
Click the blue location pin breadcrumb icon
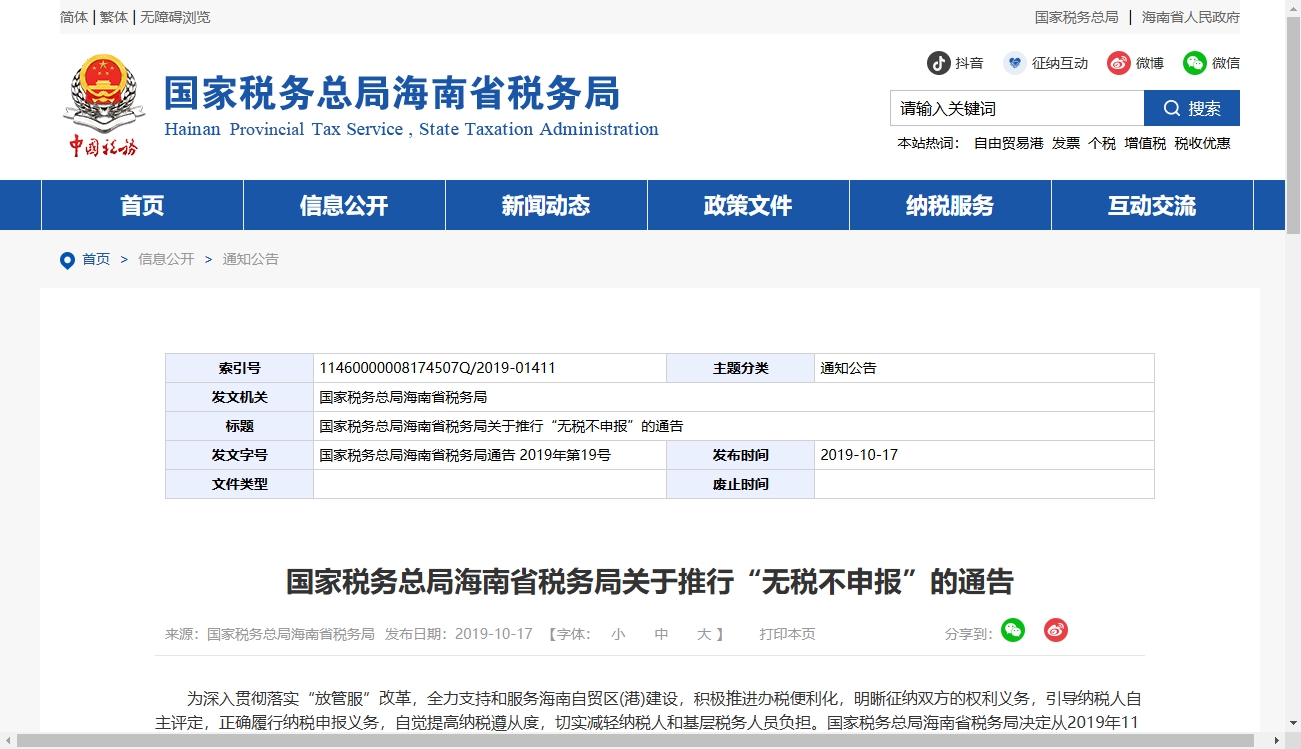point(67,260)
